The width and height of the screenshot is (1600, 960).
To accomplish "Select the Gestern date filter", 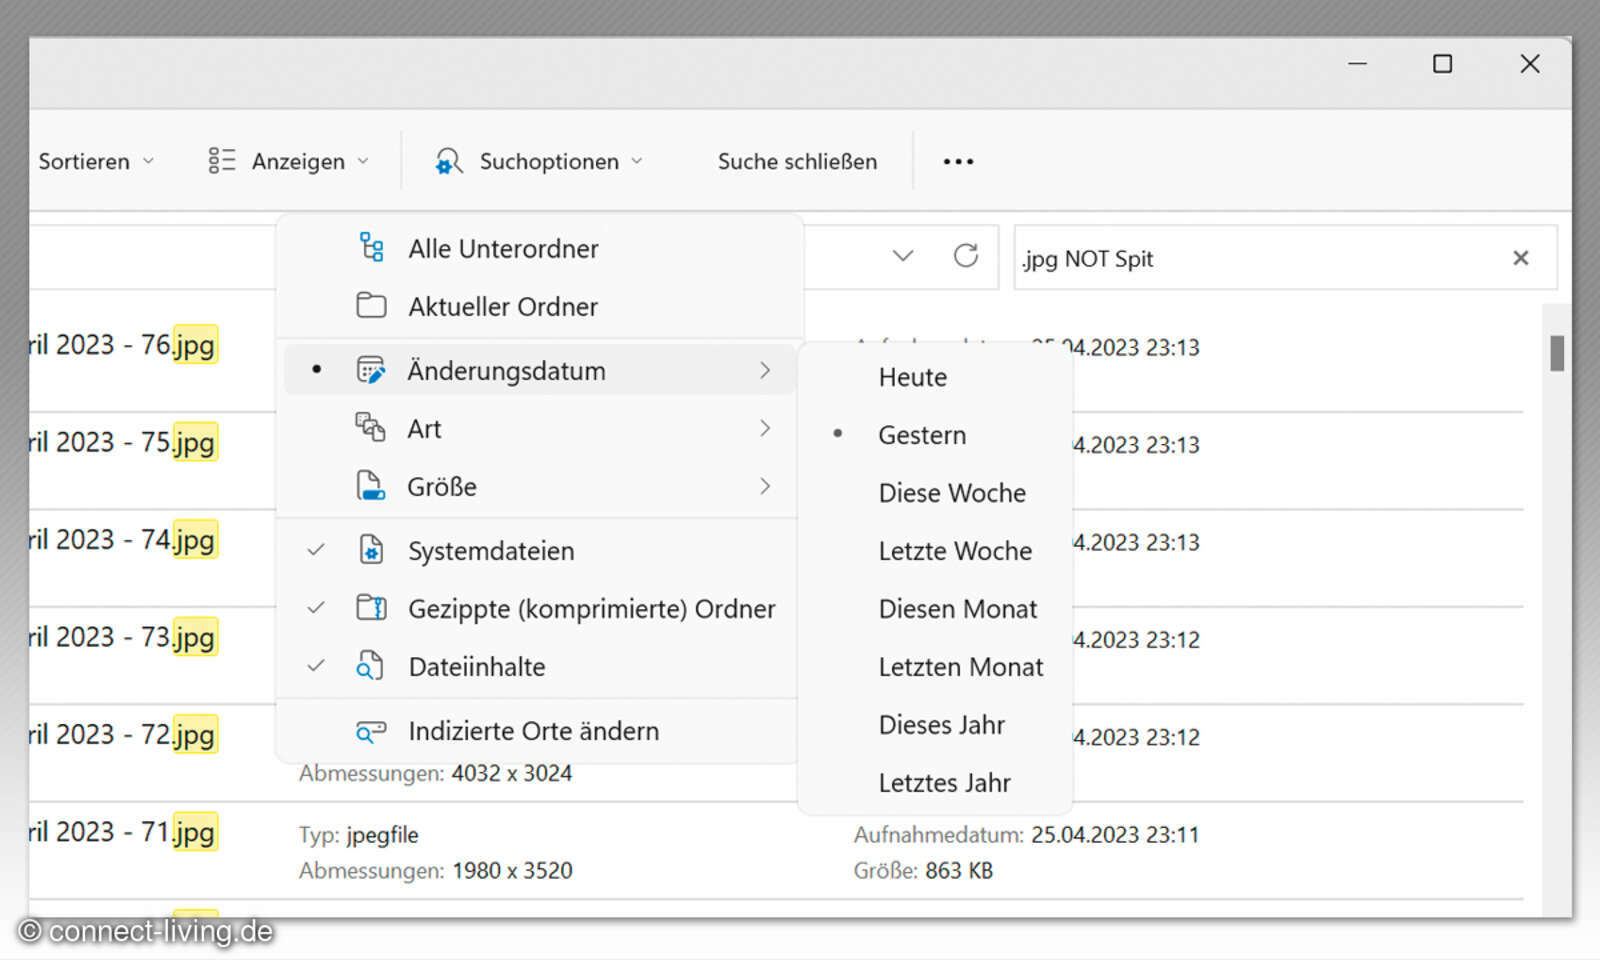I will coord(921,434).
